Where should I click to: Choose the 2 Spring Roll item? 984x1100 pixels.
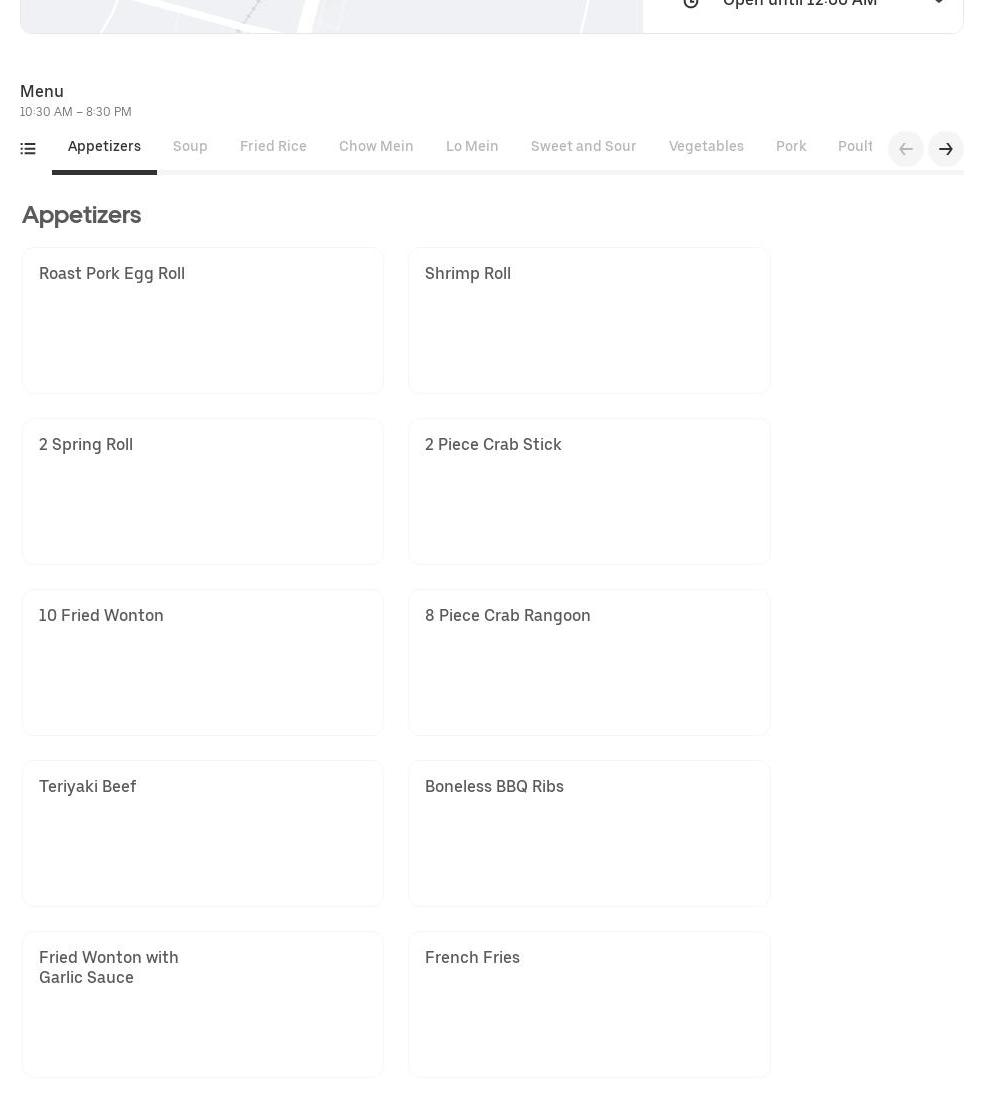point(202,491)
